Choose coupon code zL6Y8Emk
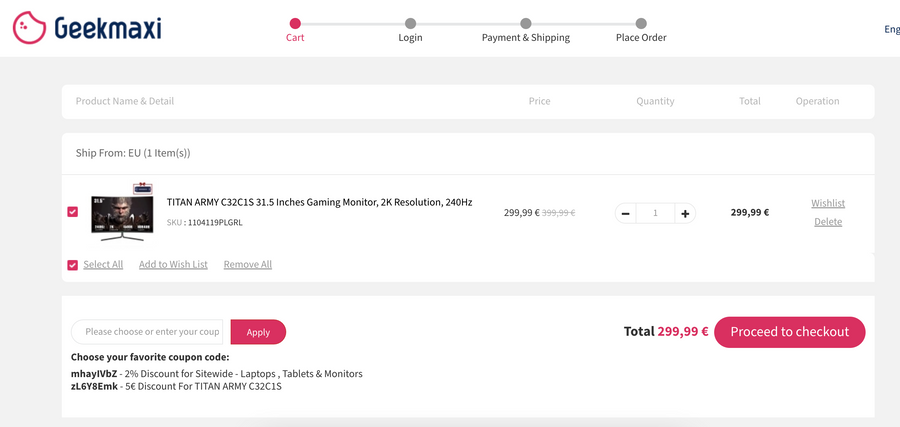The width and height of the screenshot is (900, 427). 94,386
